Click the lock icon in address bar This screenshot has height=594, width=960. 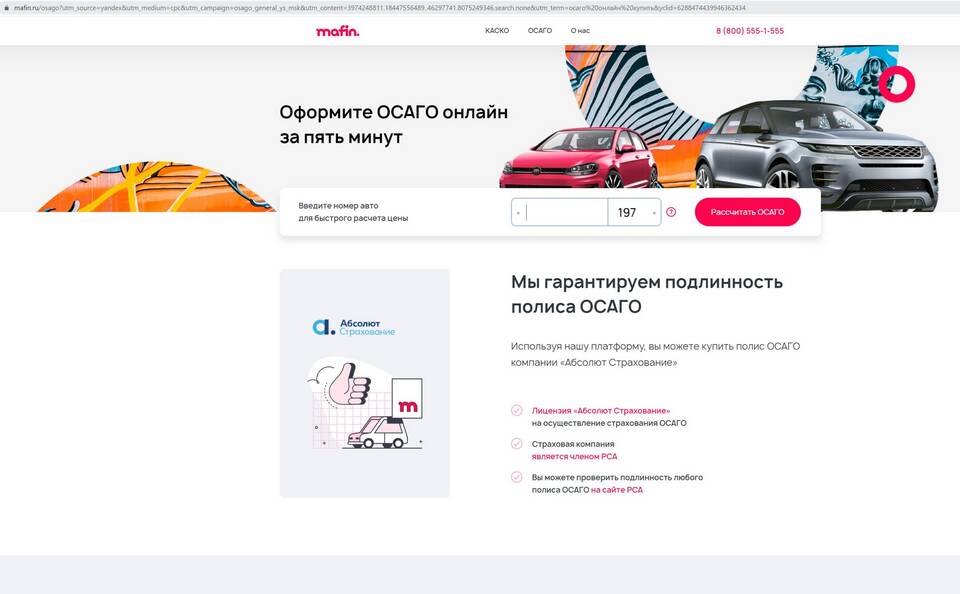pos(7,8)
